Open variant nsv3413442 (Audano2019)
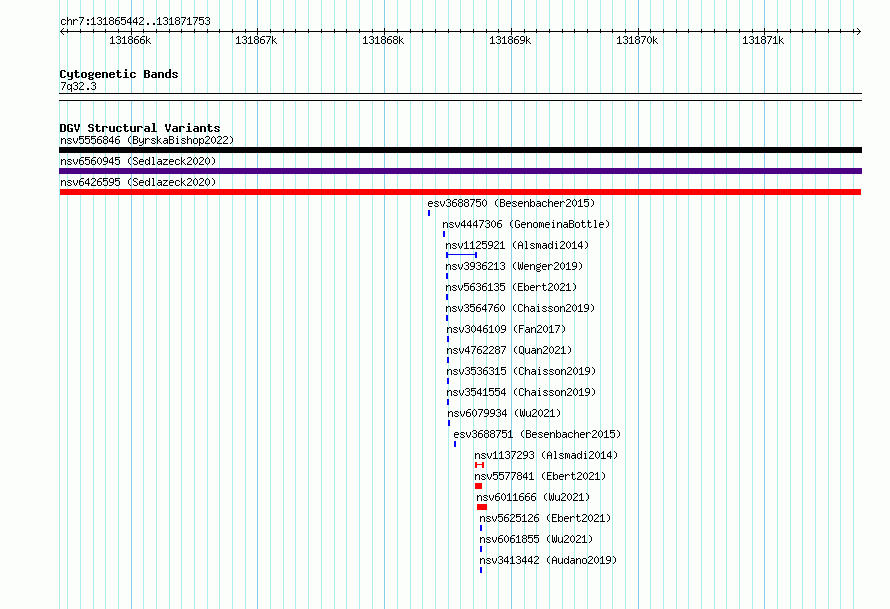The height and width of the screenshot is (609, 890). [x=548, y=560]
